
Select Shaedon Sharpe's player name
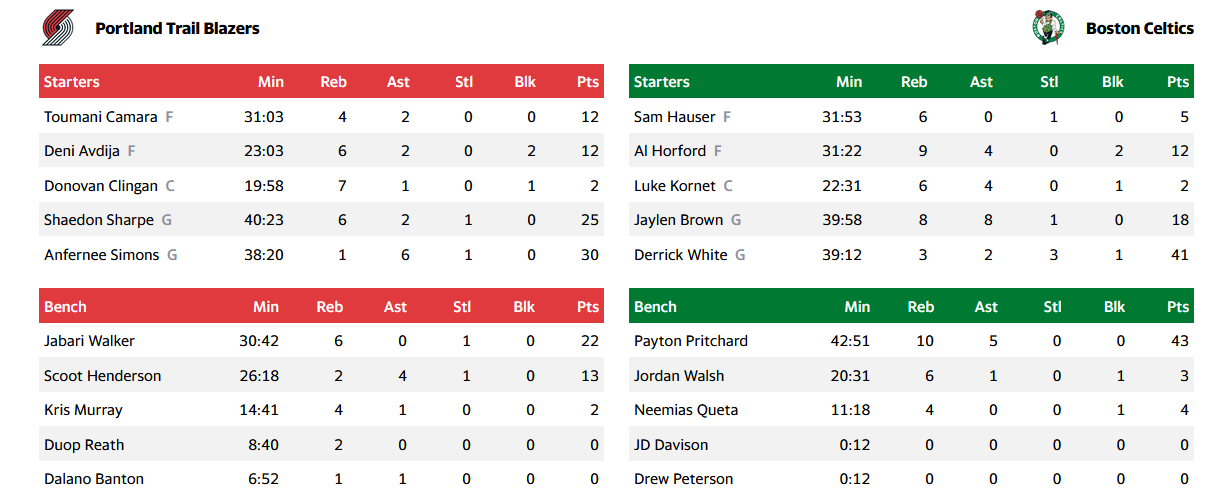pyautogui.click(x=99, y=220)
